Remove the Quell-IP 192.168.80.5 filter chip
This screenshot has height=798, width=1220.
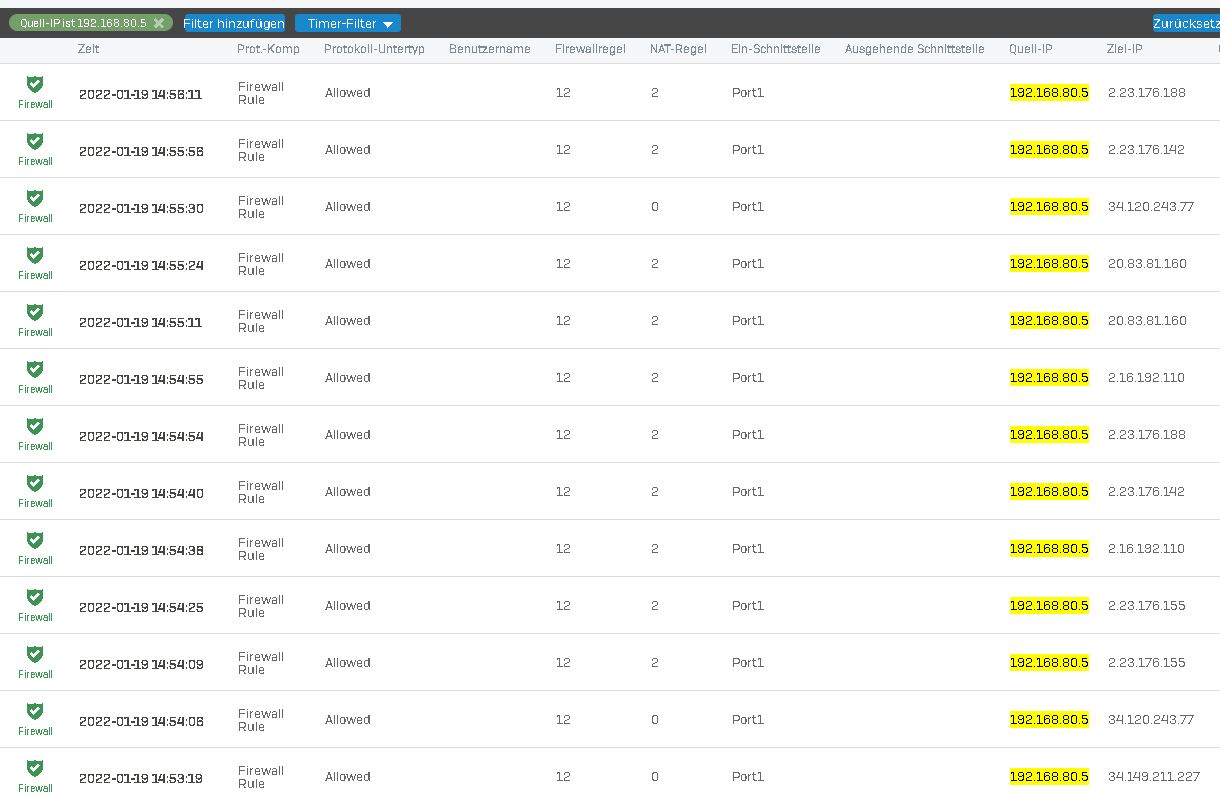(158, 23)
